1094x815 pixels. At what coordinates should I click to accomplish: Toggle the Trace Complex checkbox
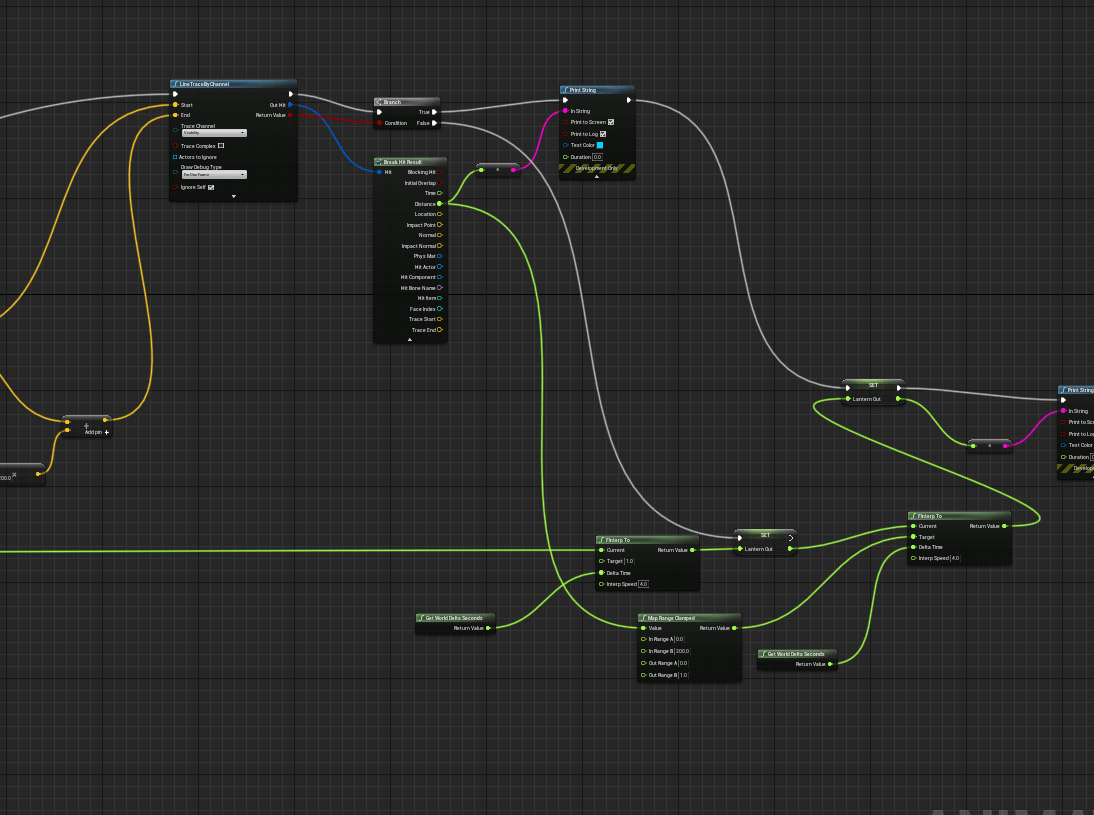tap(221, 146)
